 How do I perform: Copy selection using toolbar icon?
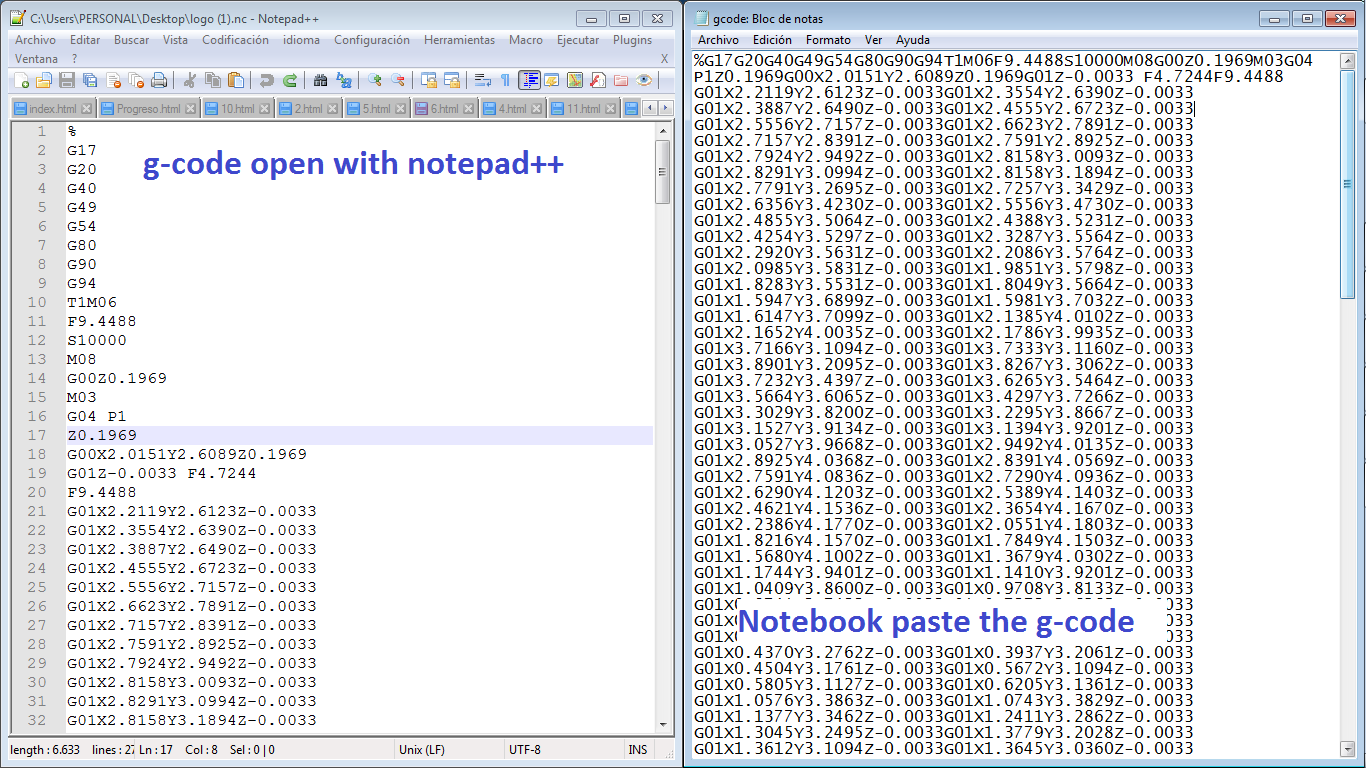[x=213, y=80]
